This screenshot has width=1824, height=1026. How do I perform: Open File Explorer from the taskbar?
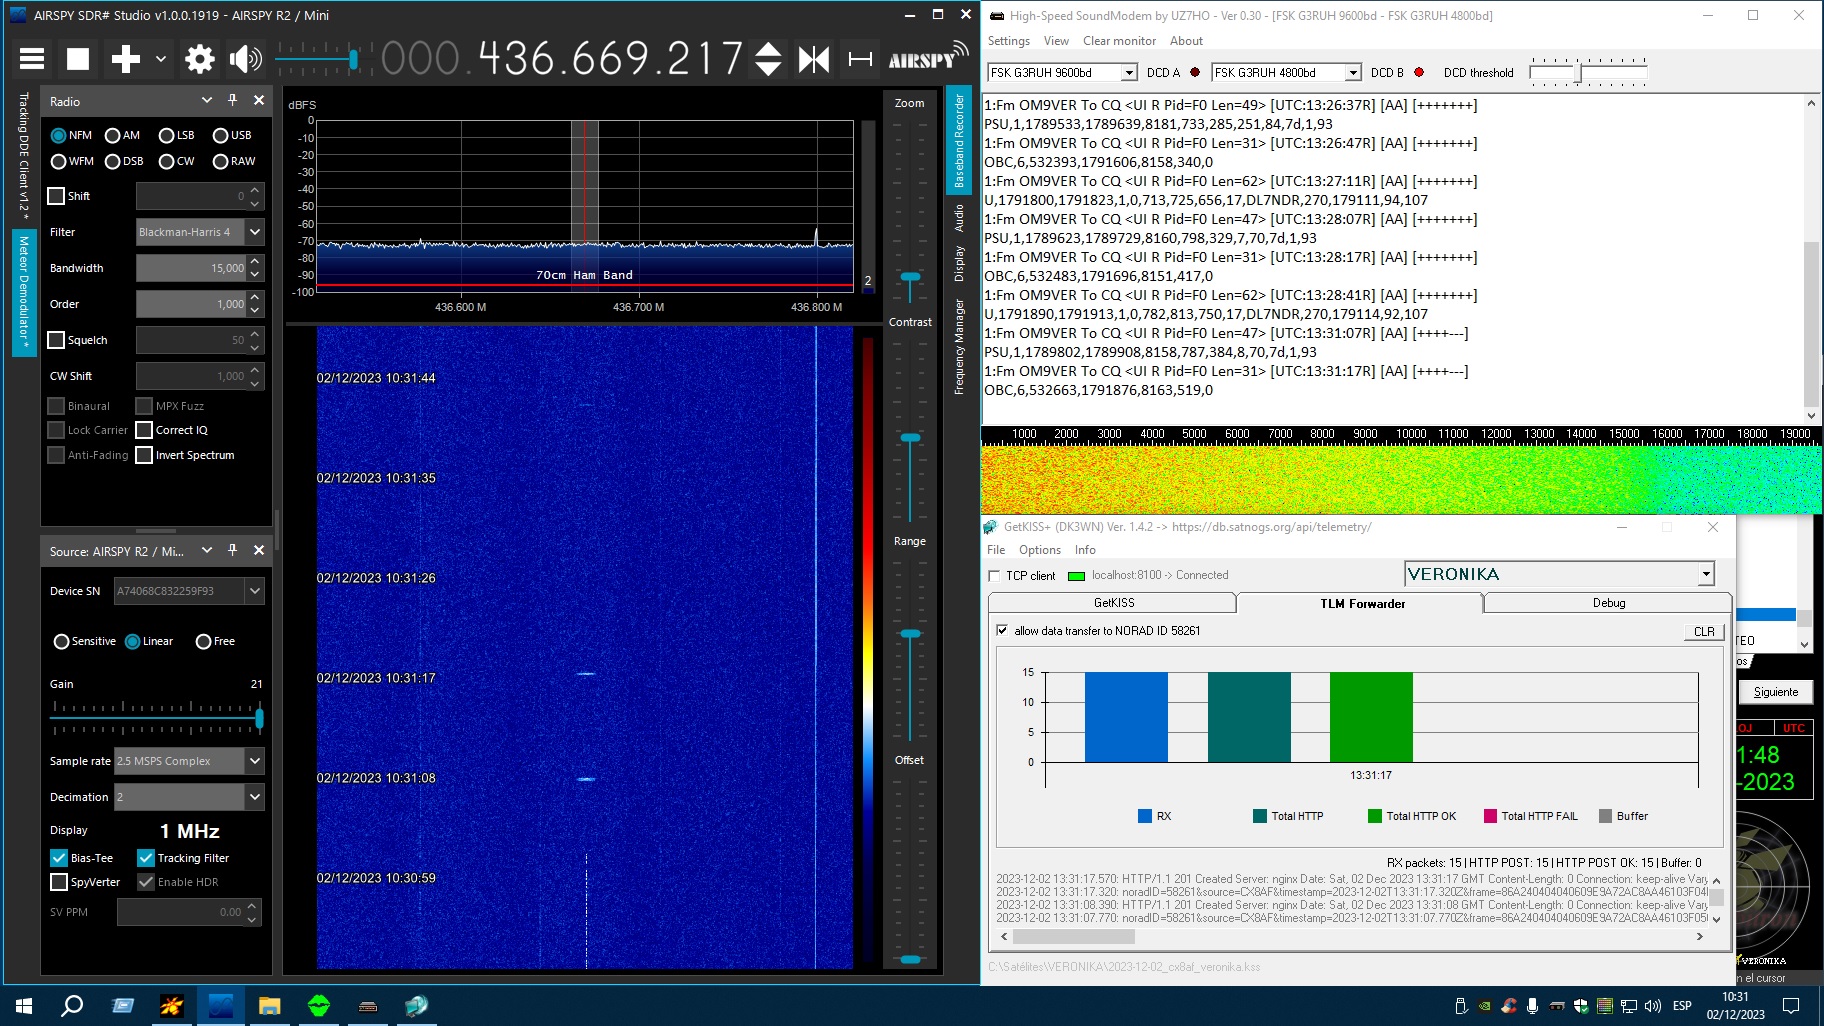(269, 1006)
